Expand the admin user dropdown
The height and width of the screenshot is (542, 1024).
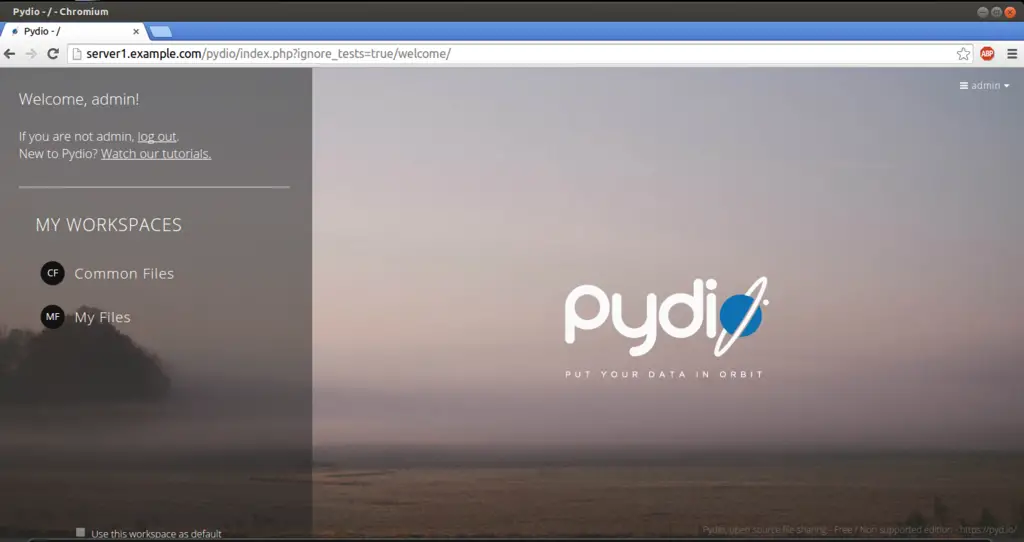984,86
